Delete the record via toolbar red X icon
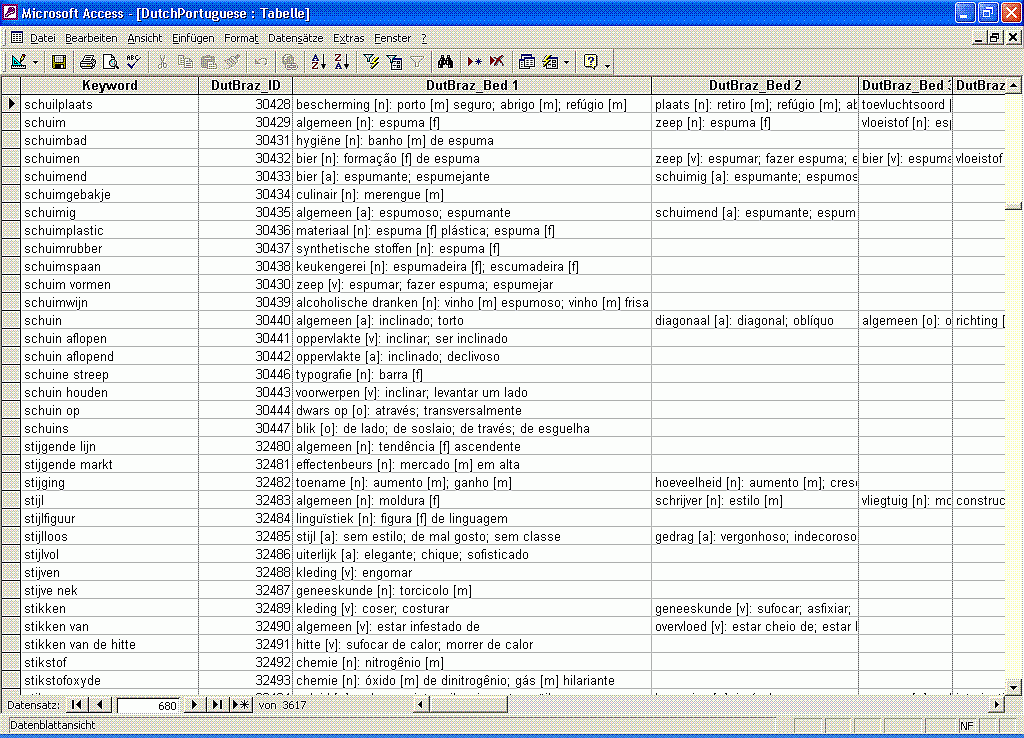Viewport: 1024px width, 738px height. [x=497, y=62]
